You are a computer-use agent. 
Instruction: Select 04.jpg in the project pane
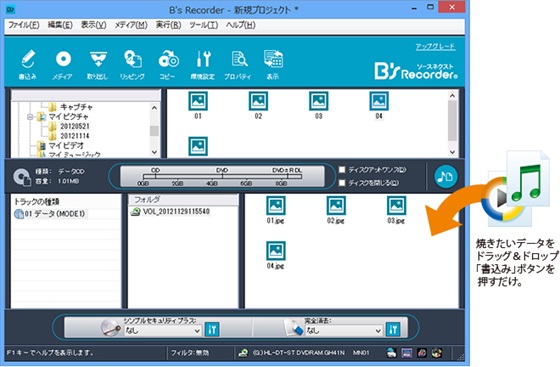tap(276, 256)
